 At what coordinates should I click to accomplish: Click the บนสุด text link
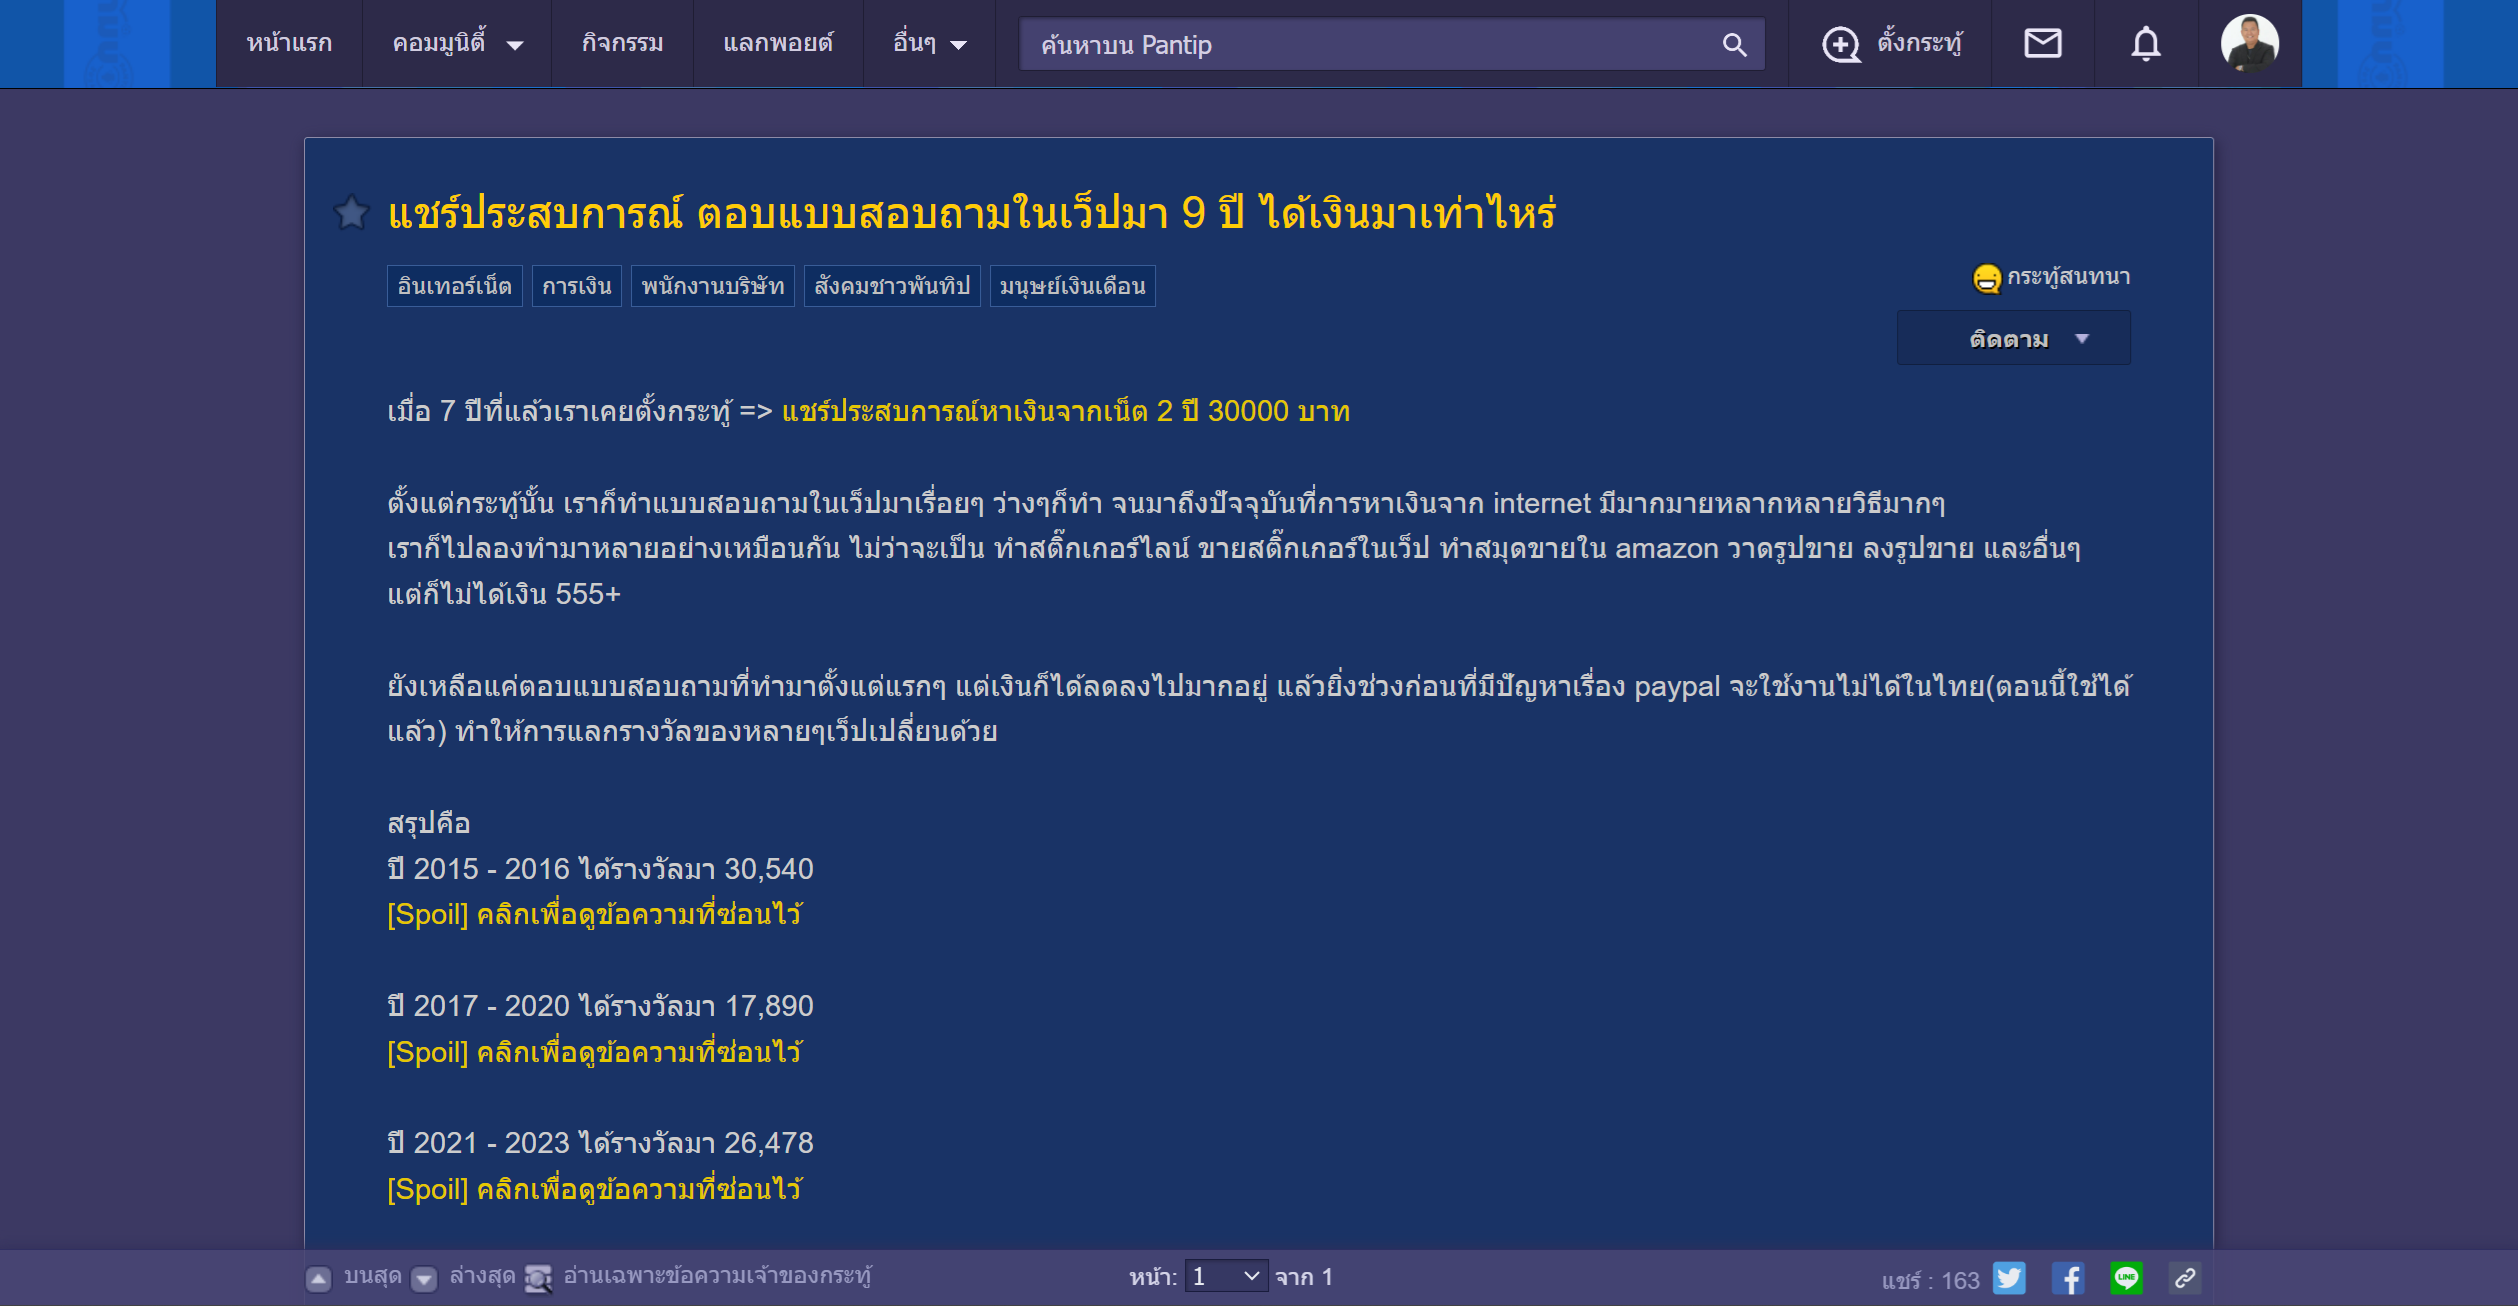pyautogui.click(x=372, y=1276)
